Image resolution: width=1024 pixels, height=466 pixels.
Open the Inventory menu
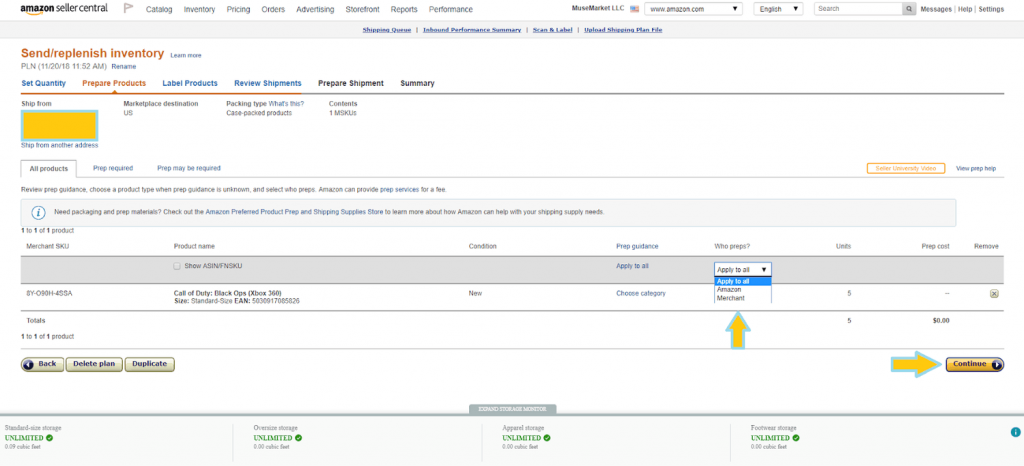[200, 10]
